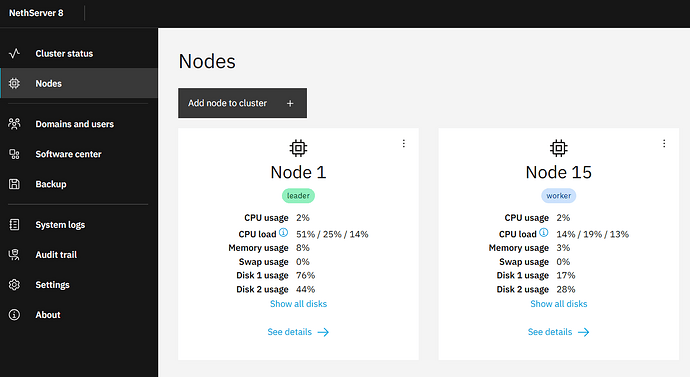Image resolution: width=690 pixels, height=377 pixels.
Task: Open the Backup section
Action: point(79,184)
